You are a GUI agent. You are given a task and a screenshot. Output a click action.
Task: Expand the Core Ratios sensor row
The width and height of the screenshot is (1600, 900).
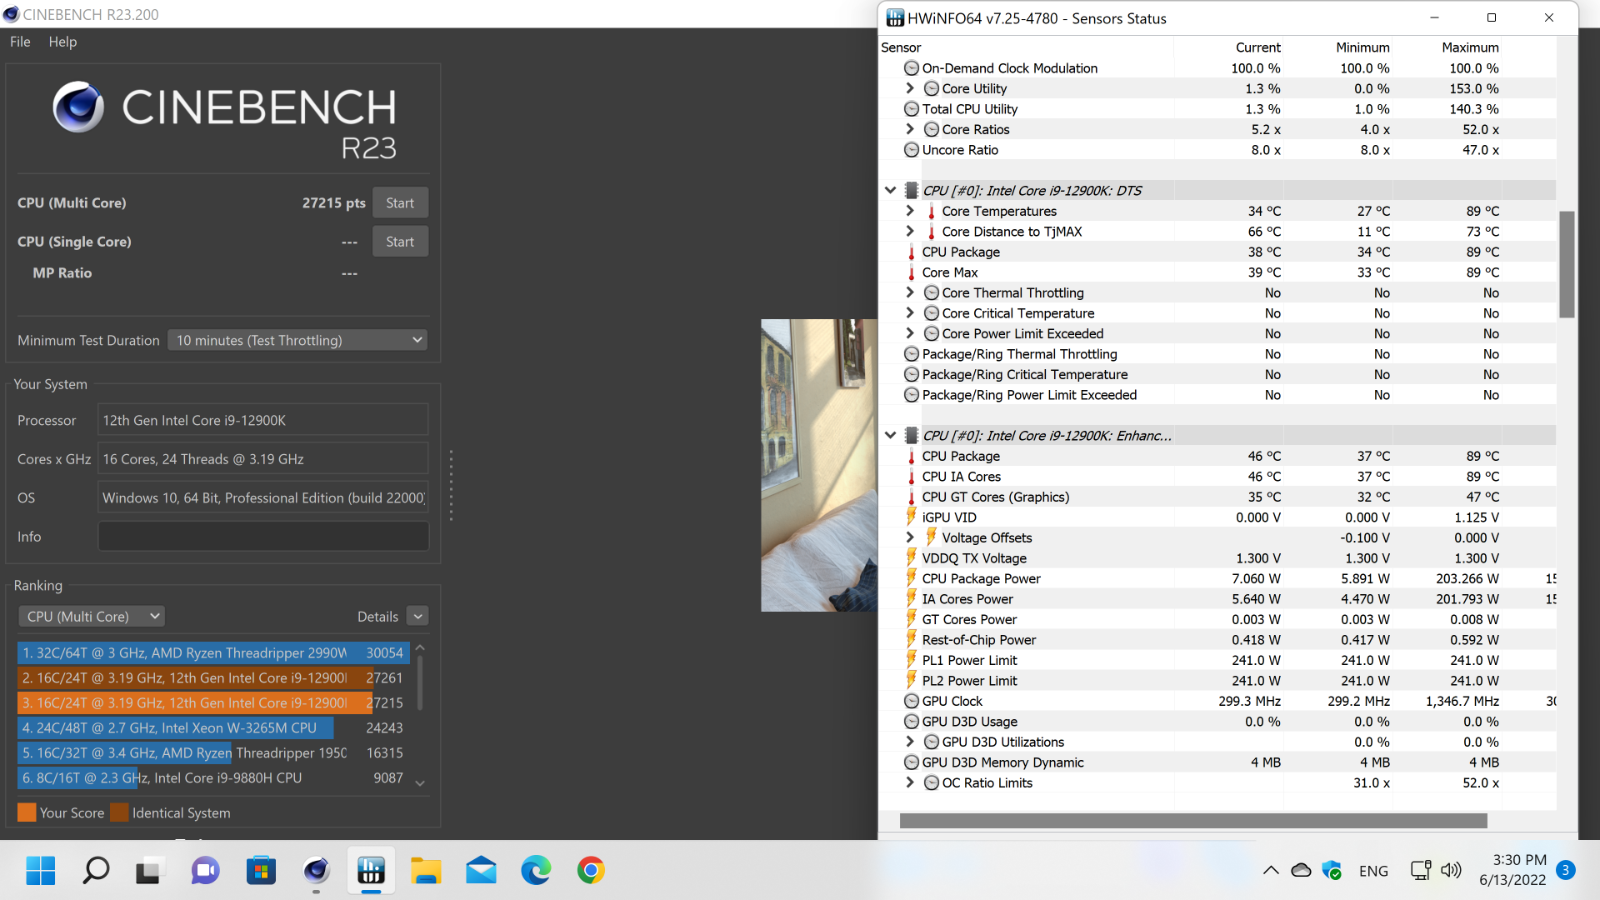[x=910, y=129]
